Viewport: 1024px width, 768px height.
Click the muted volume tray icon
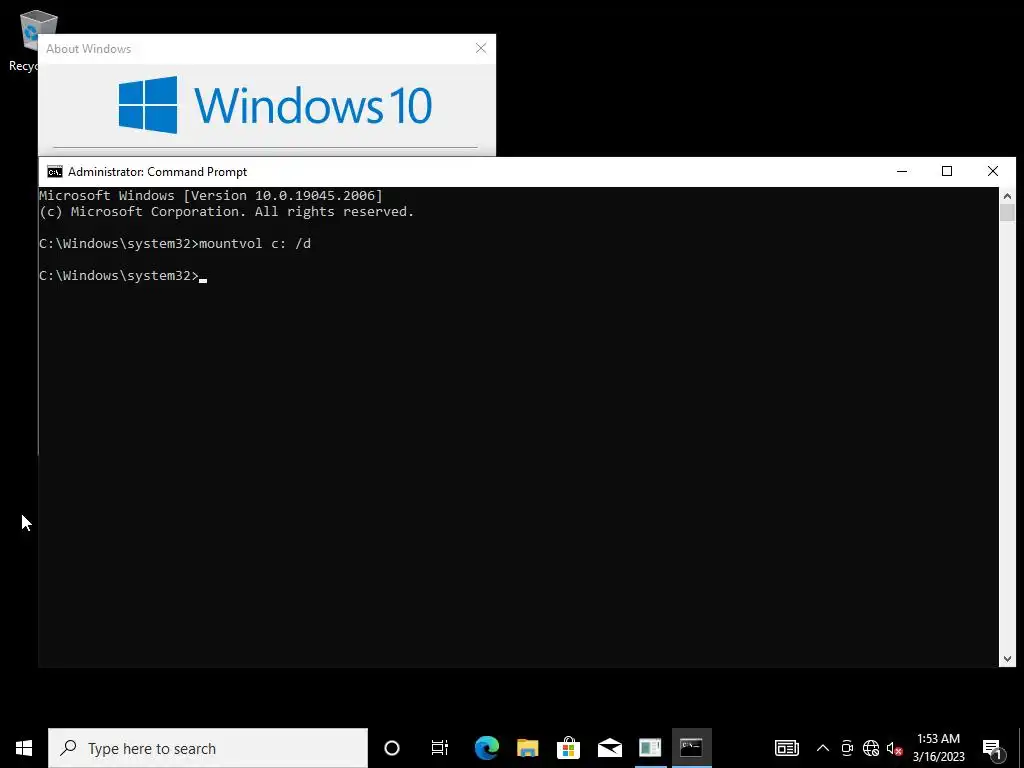pyautogui.click(x=894, y=748)
